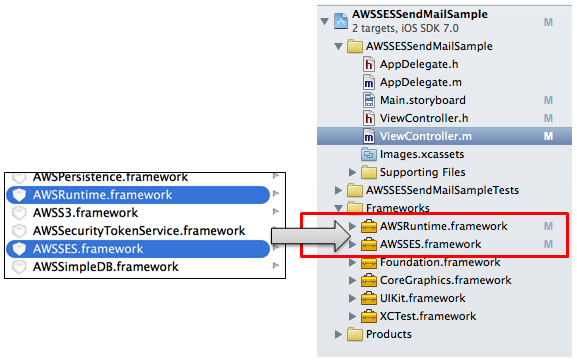577x363 pixels.
Task: Select AWSSecurityTokenService.framework in the list
Action: pyautogui.click(x=139, y=231)
